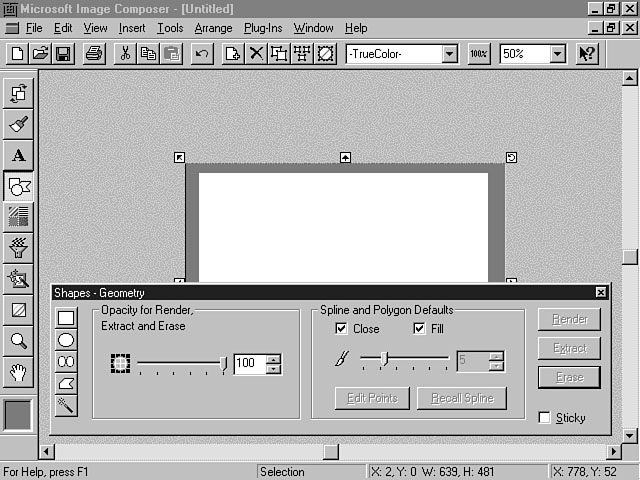Select the Pan hand tool
Screen dimensions: 640x480
pos(19,372)
